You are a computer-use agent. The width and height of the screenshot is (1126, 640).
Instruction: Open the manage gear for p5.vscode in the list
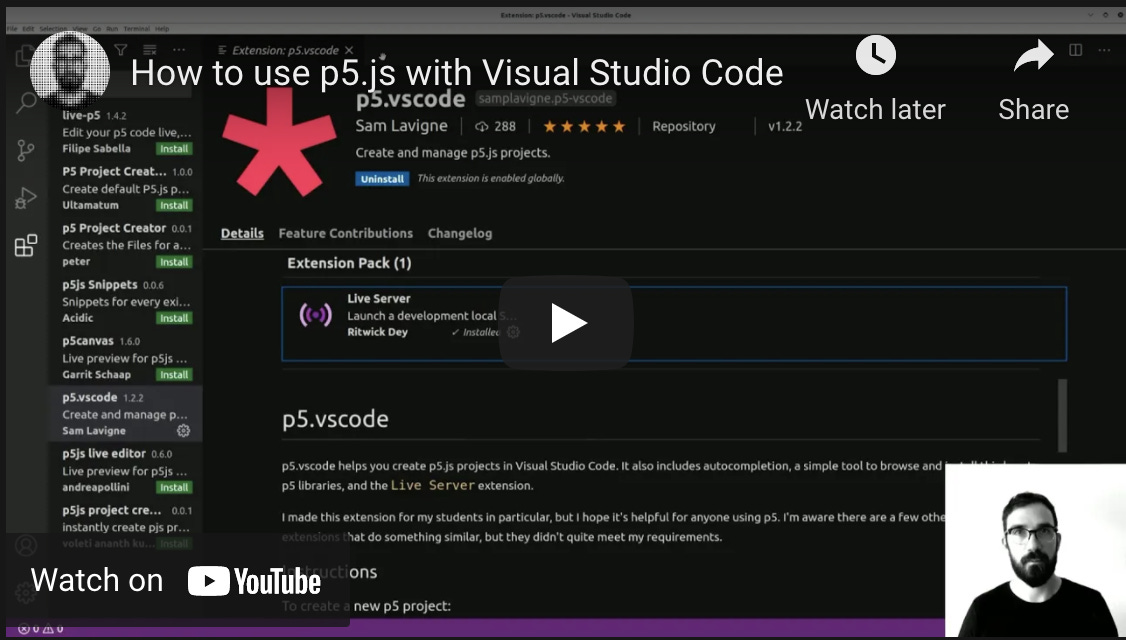coord(183,431)
